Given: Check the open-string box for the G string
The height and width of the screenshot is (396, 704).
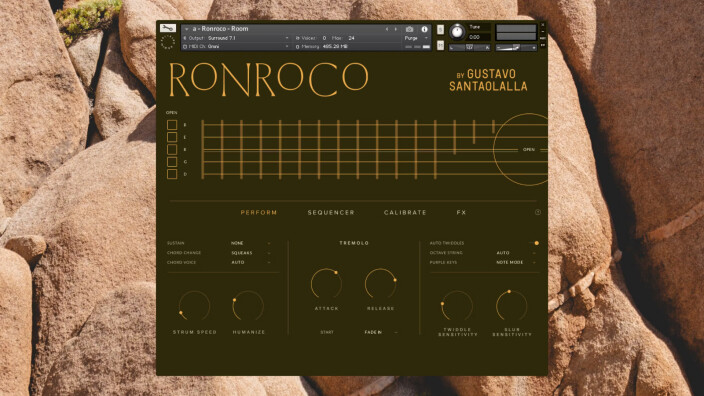Looking at the screenshot, I should point(172,162).
